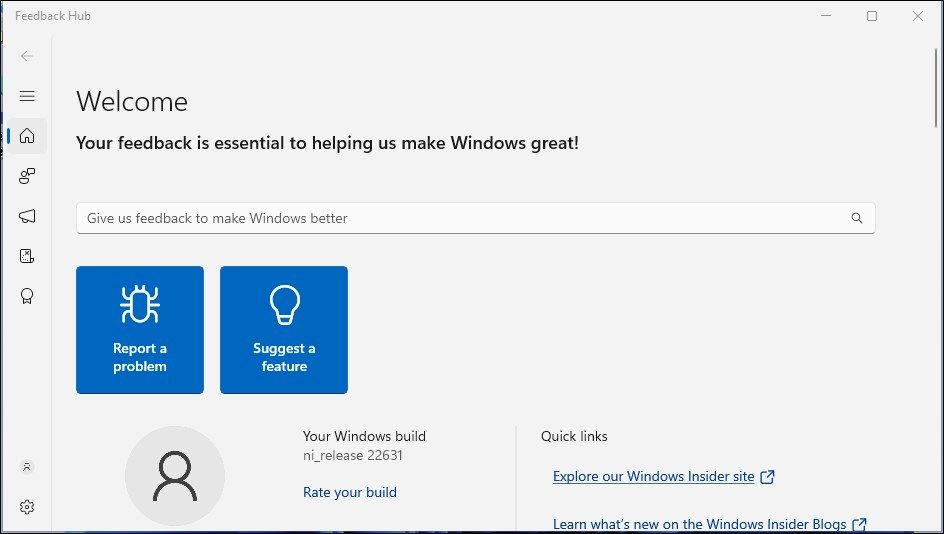Click the Suggest a feature tile
The height and width of the screenshot is (534, 944).
(284, 330)
